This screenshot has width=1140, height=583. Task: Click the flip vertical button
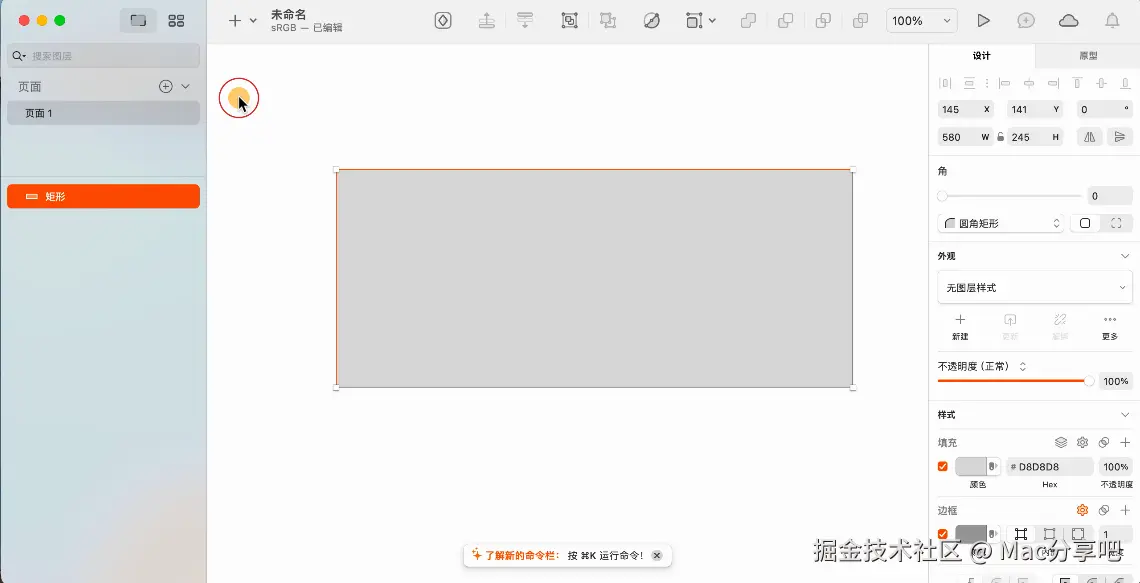(x=1120, y=137)
